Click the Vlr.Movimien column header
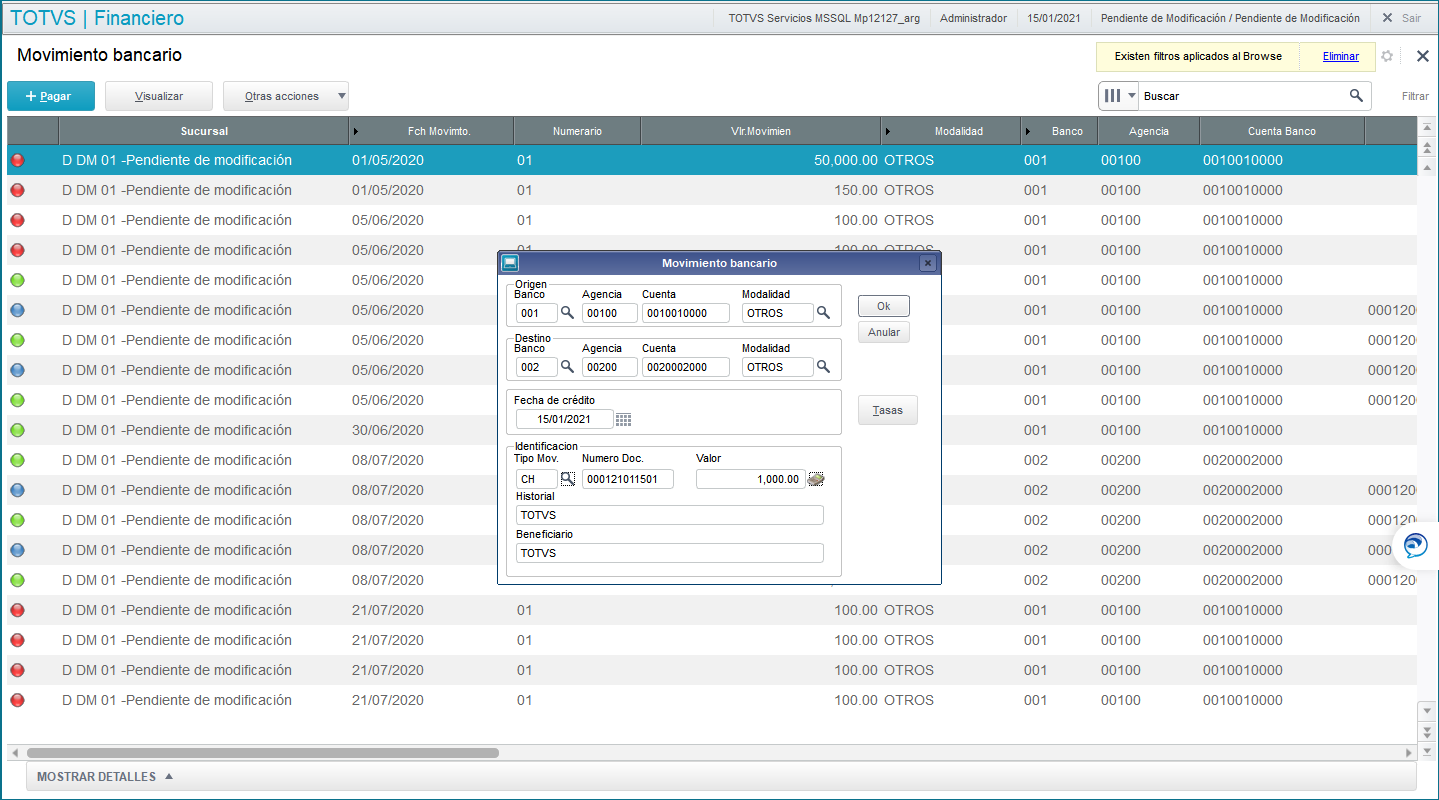Viewport: 1439px width, 800px height. click(761, 131)
